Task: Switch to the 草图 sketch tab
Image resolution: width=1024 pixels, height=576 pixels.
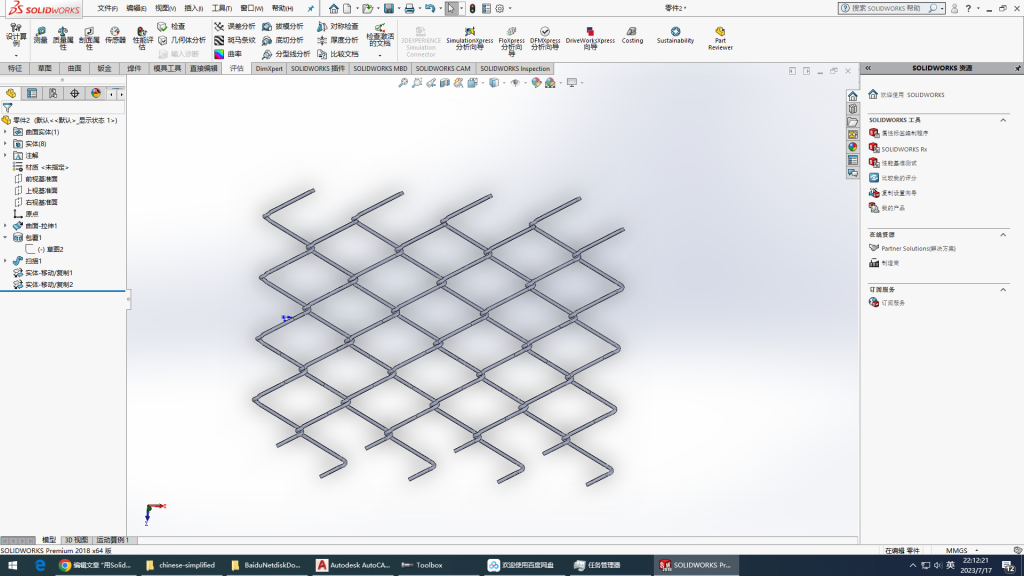Action: click(45, 69)
